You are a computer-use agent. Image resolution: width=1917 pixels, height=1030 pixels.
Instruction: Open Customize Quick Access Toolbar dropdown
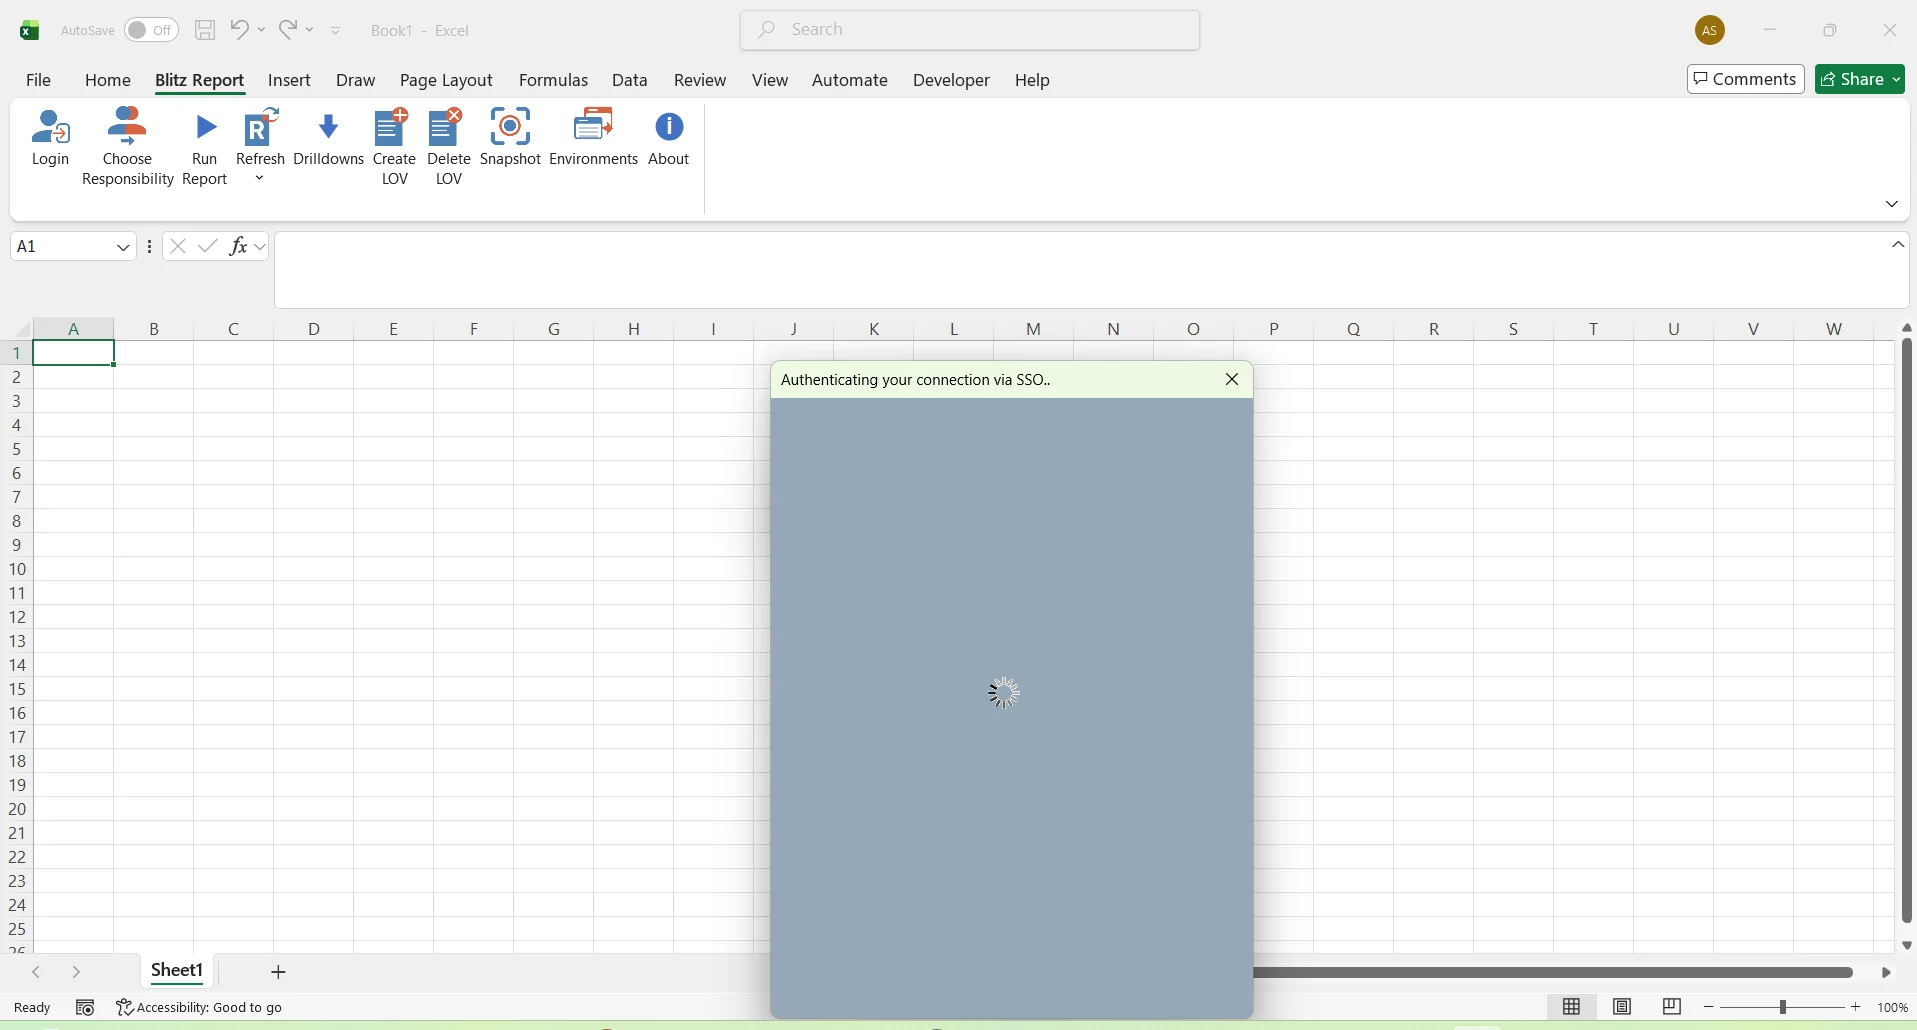click(x=337, y=31)
